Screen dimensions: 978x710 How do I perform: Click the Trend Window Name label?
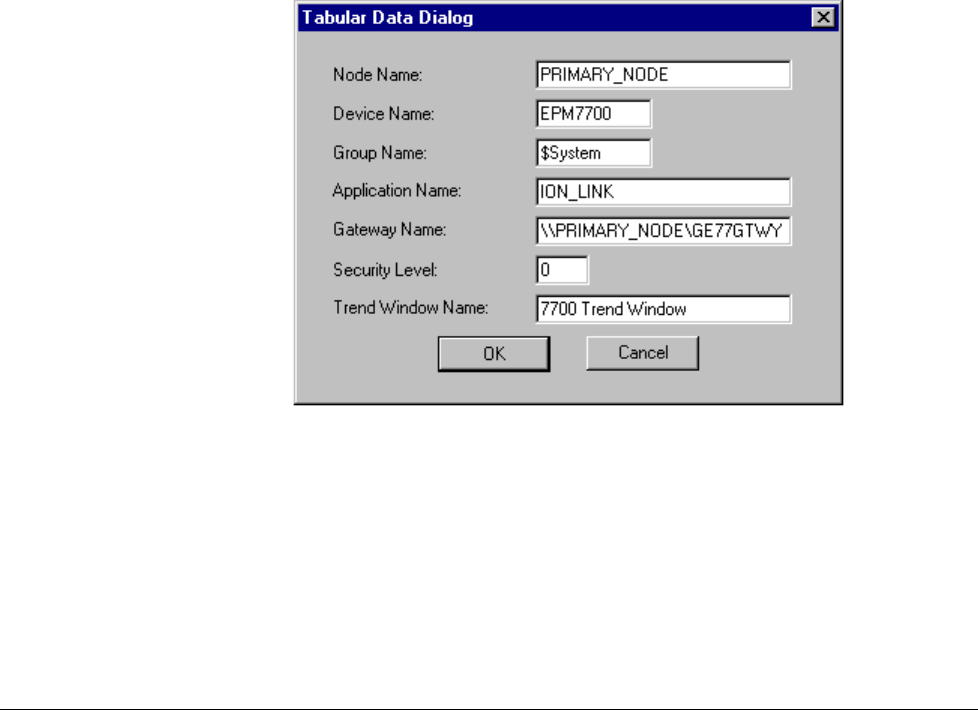[410, 308]
